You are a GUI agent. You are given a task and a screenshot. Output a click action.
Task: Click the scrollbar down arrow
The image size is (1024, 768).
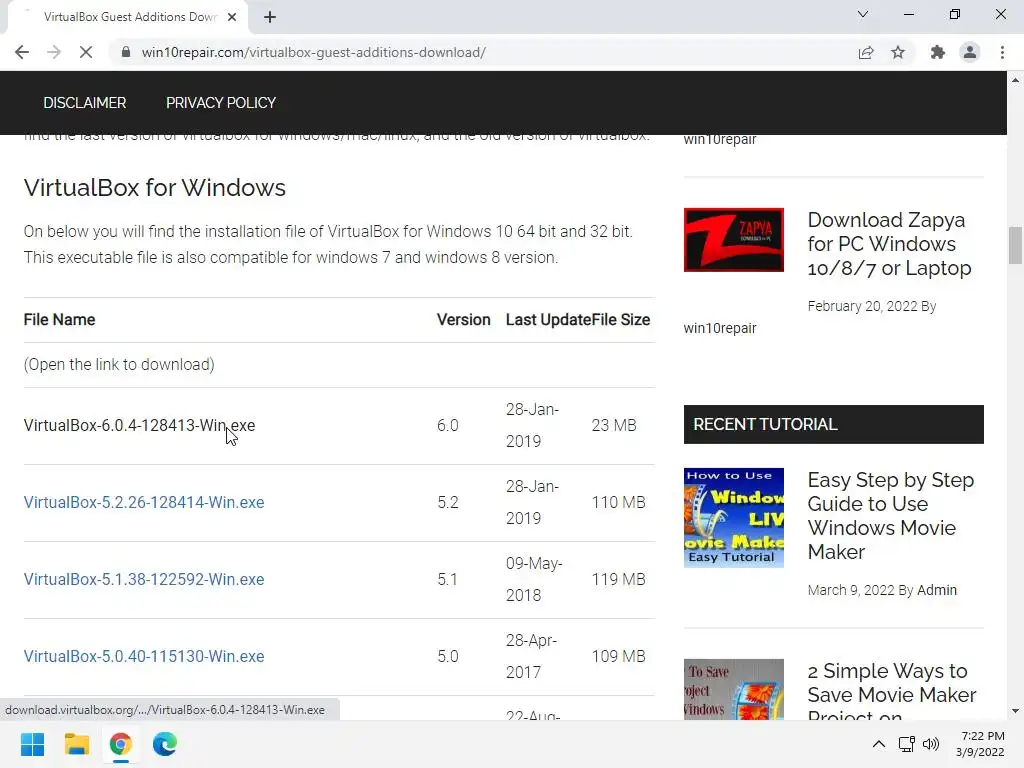(1015, 711)
